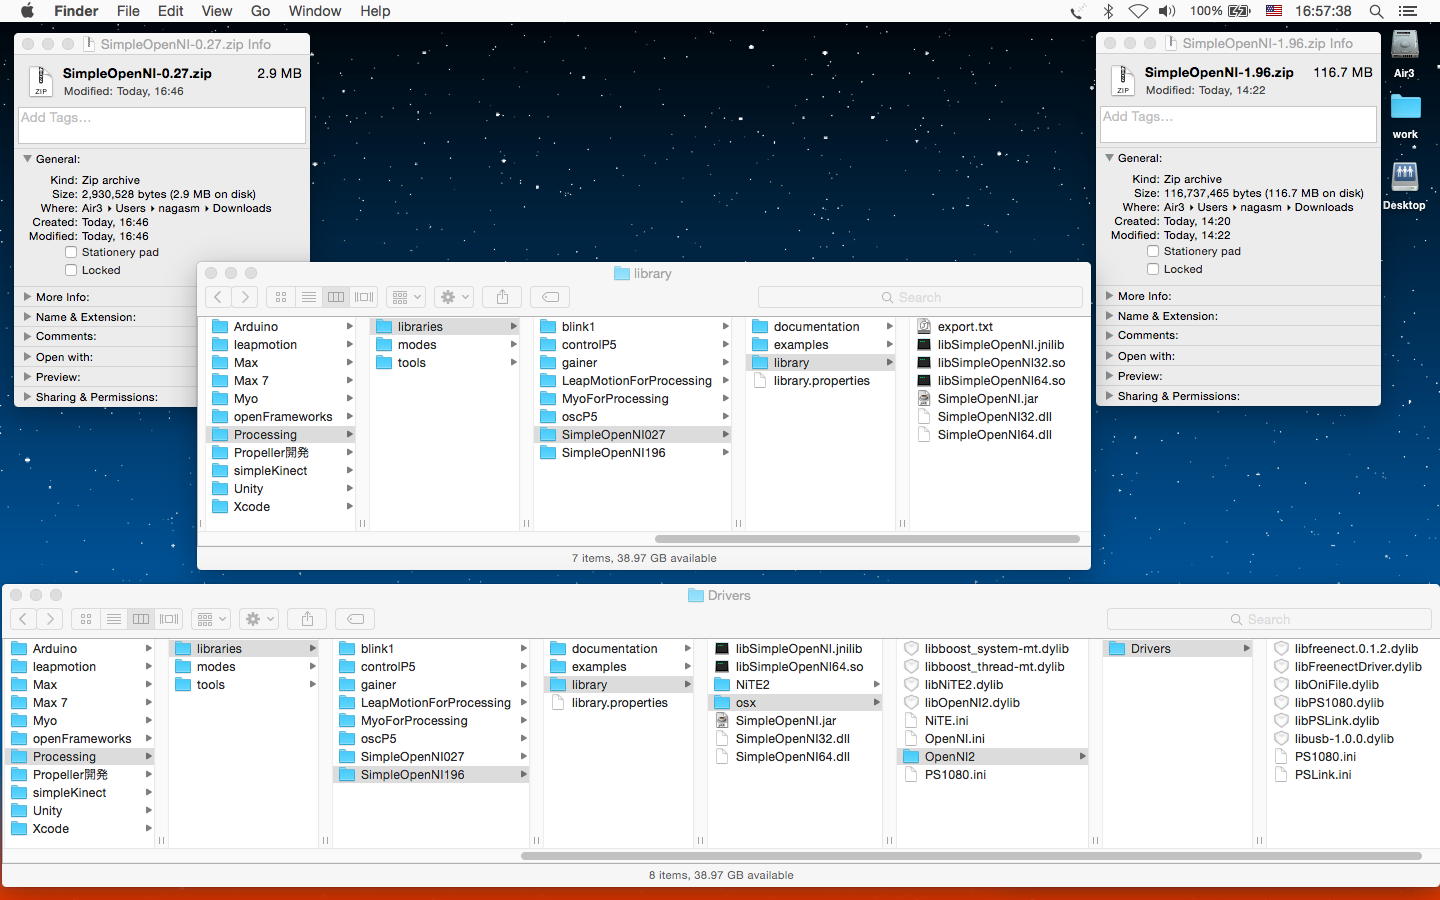This screenshot has width=1440, height=900.
Task: Click Add Tags field in SimpleOpenNI-1.96.zip Info
Action: coord(1238,124)
